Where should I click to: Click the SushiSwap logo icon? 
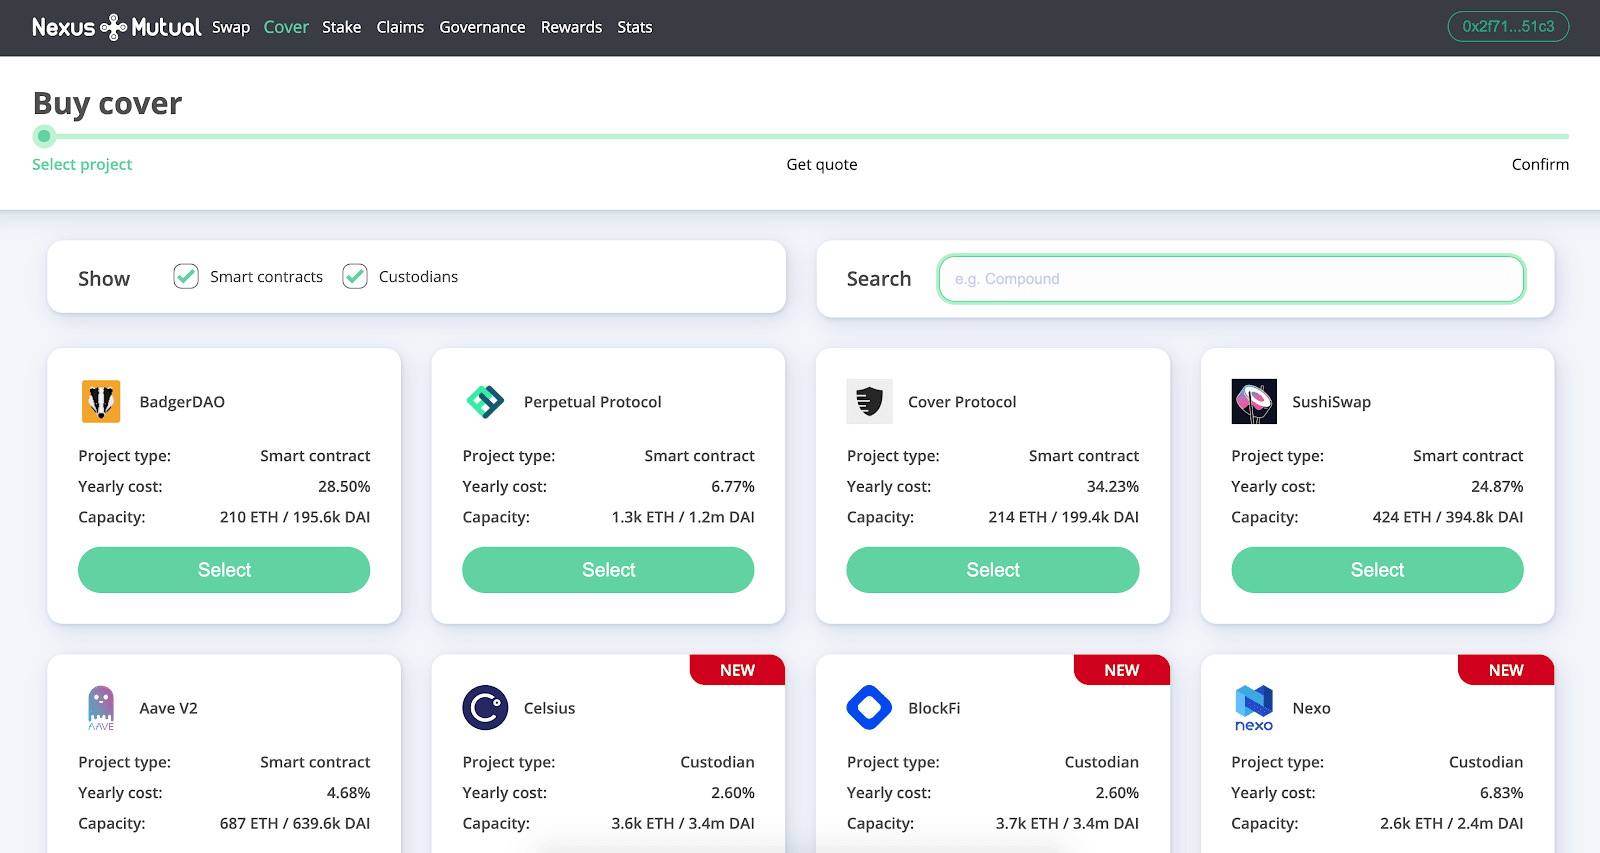1254,402
